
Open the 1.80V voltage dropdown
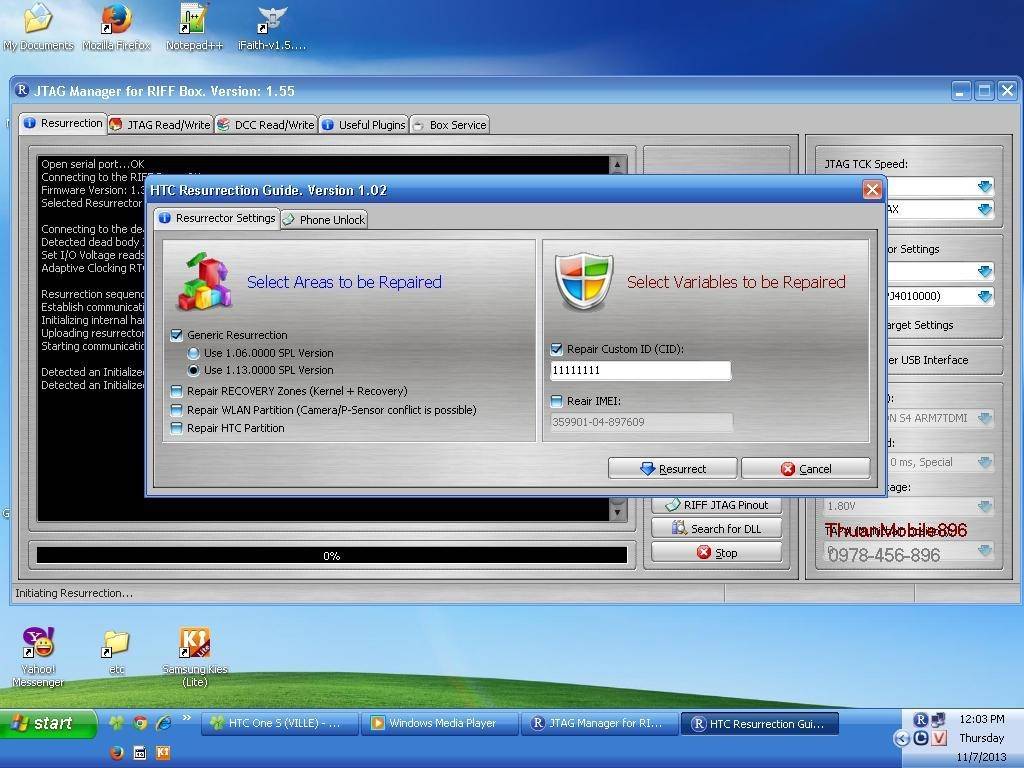(985, 506)
